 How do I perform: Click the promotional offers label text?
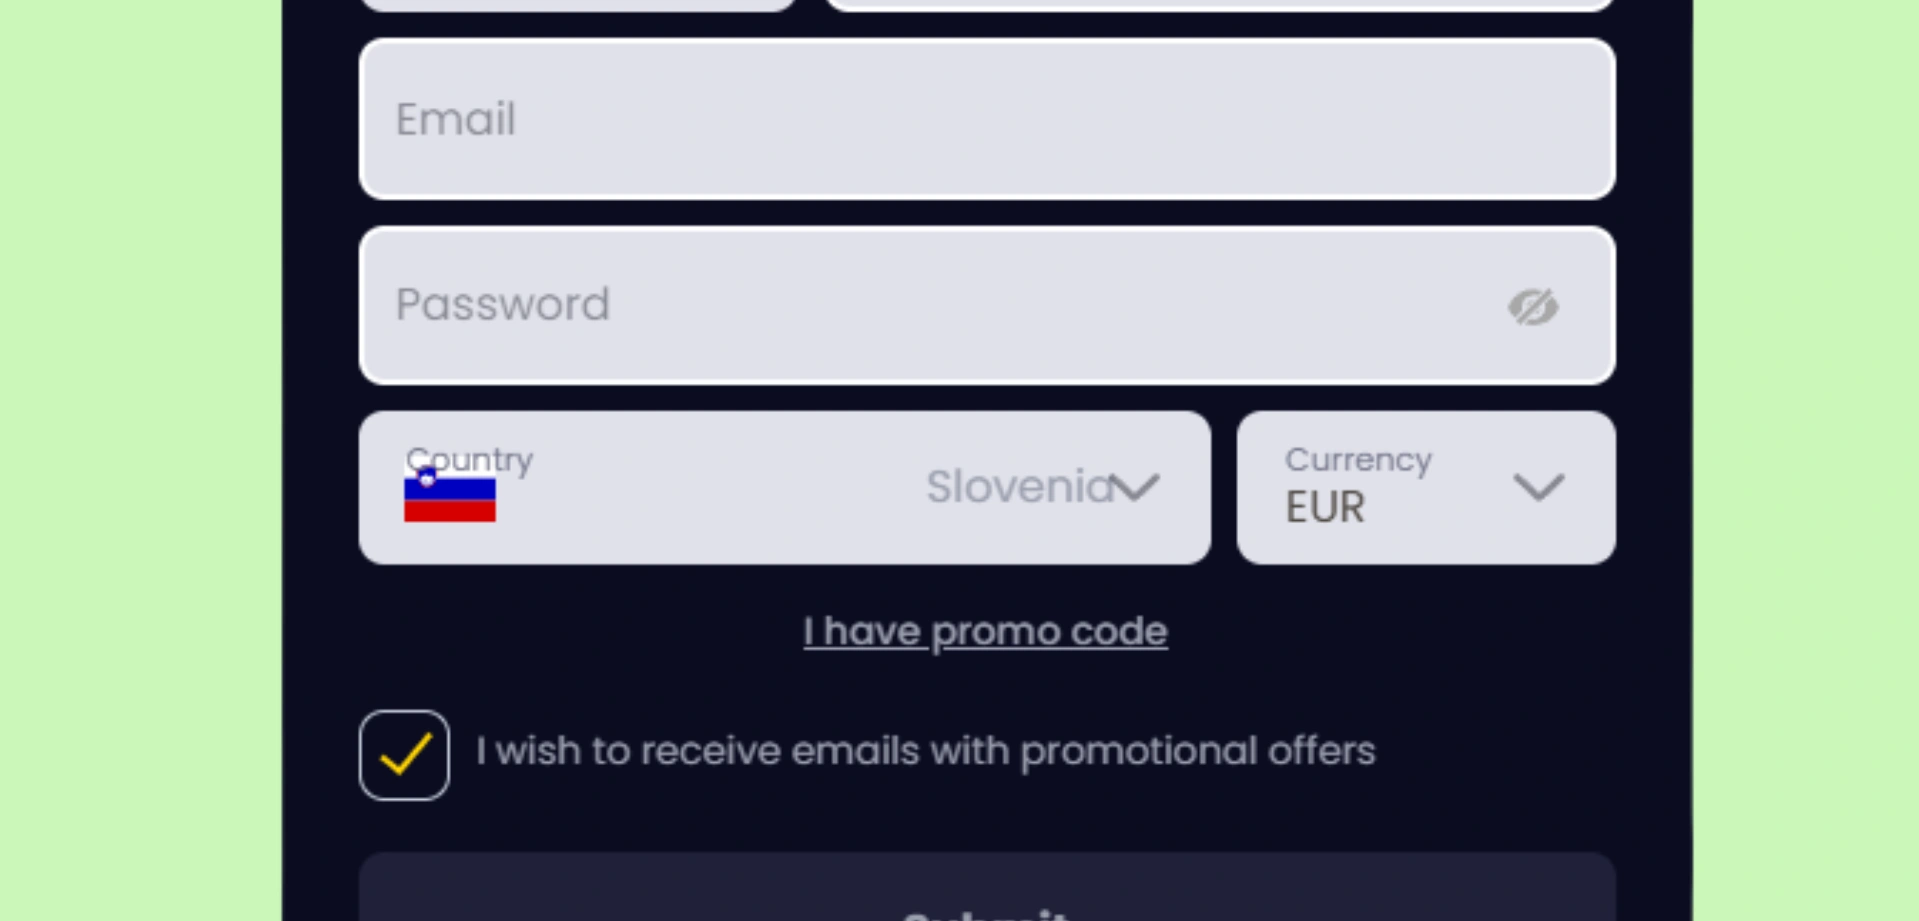925,751
